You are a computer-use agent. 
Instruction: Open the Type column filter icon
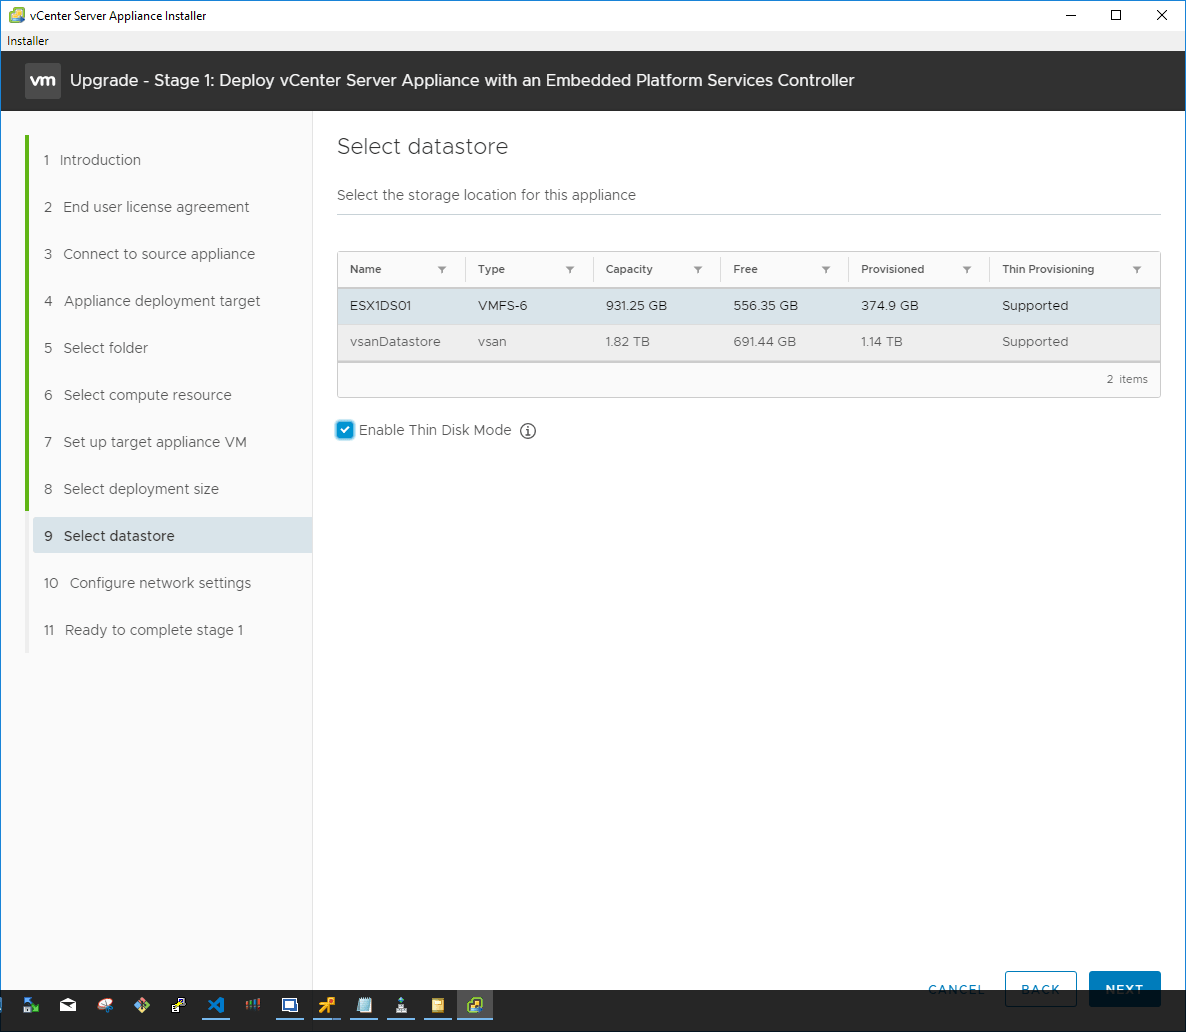point(570,269)
